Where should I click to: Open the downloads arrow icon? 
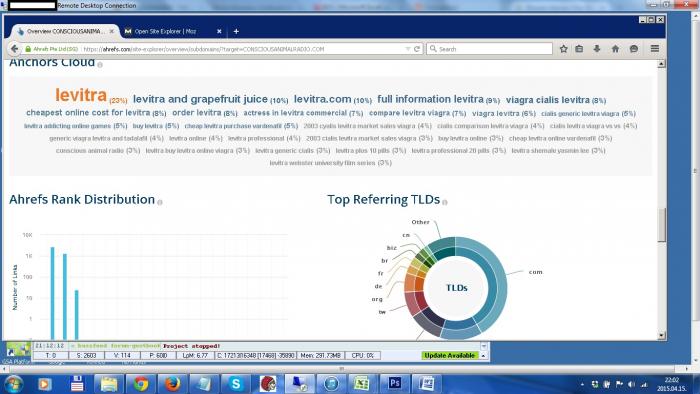[x=597, y=49]
